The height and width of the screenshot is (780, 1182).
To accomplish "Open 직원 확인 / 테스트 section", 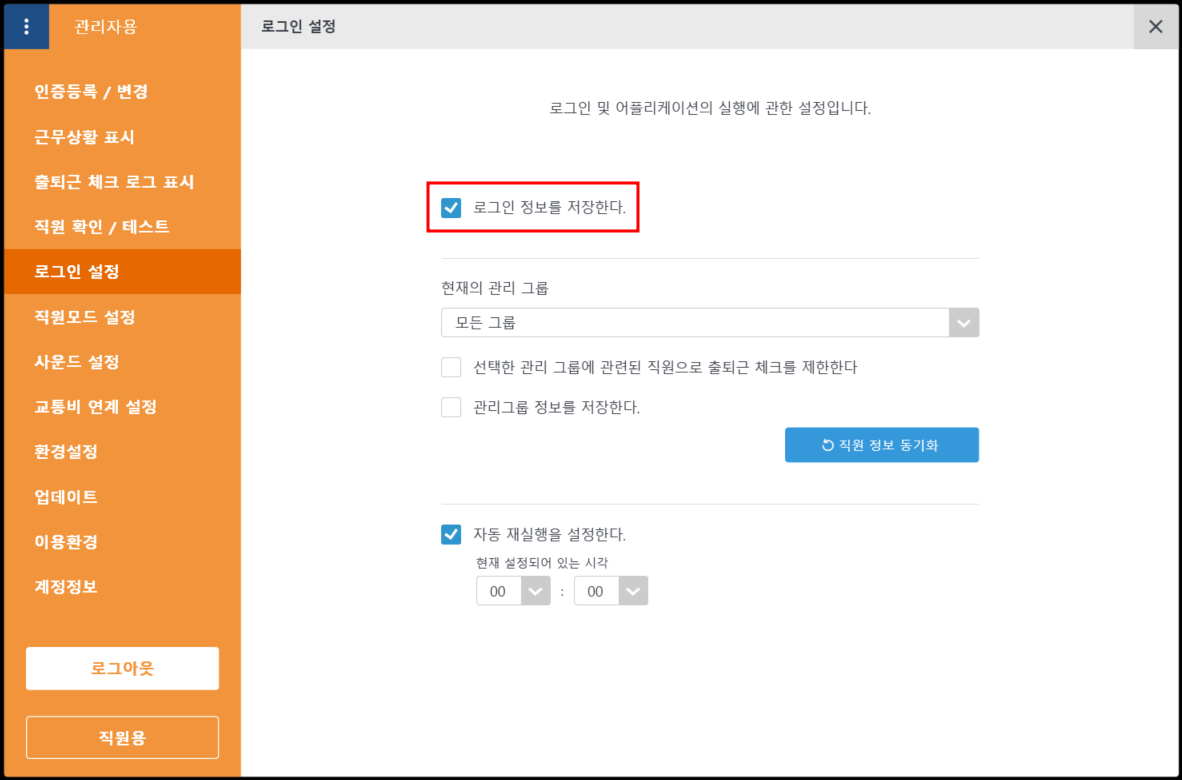I will [102, 227].
